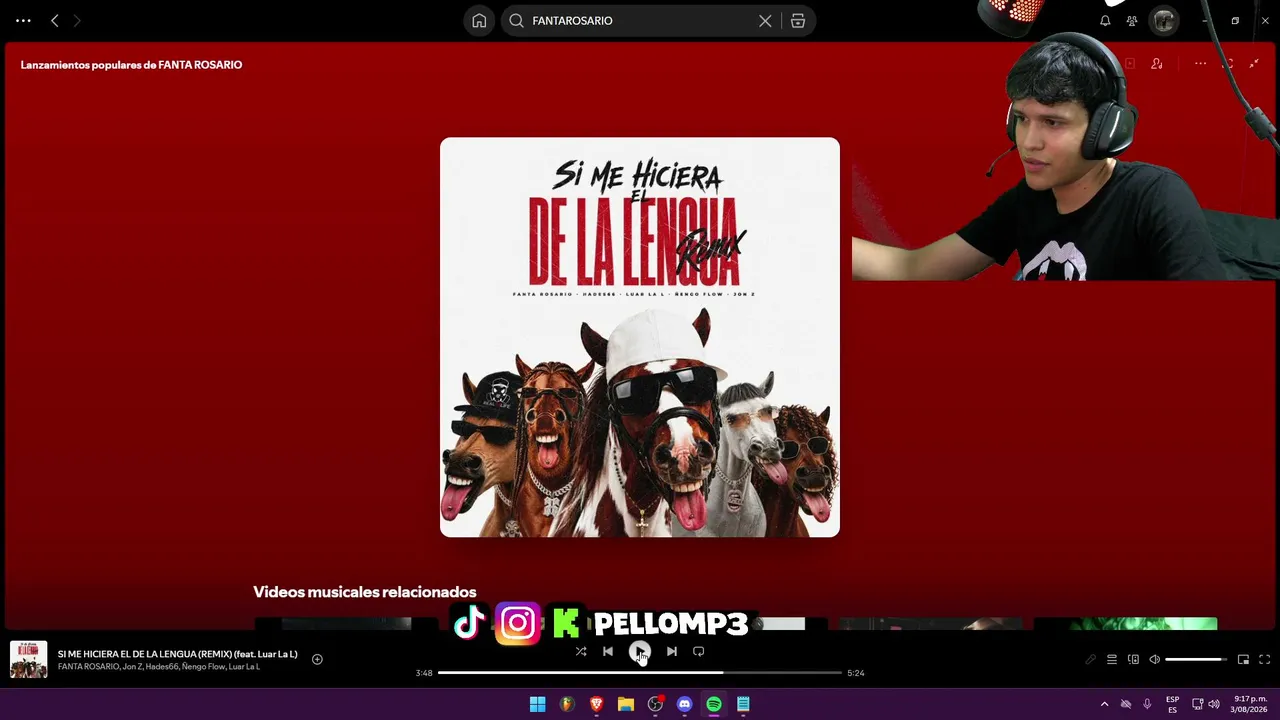Open the mini player
Viewport: 1280px width, 720px height.
click(1243, 660)
